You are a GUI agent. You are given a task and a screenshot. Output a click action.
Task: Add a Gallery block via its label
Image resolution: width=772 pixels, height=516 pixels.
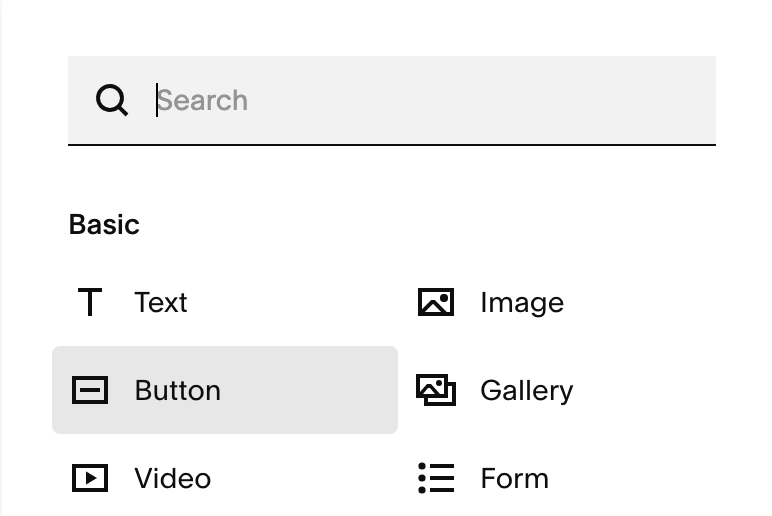527,391
